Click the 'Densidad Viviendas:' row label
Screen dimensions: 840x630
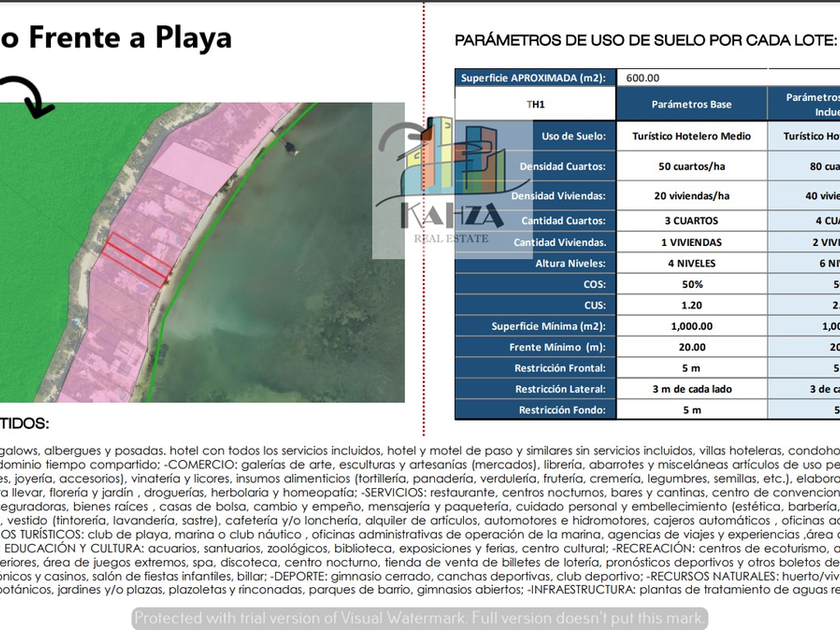click(x=558, y=196)
